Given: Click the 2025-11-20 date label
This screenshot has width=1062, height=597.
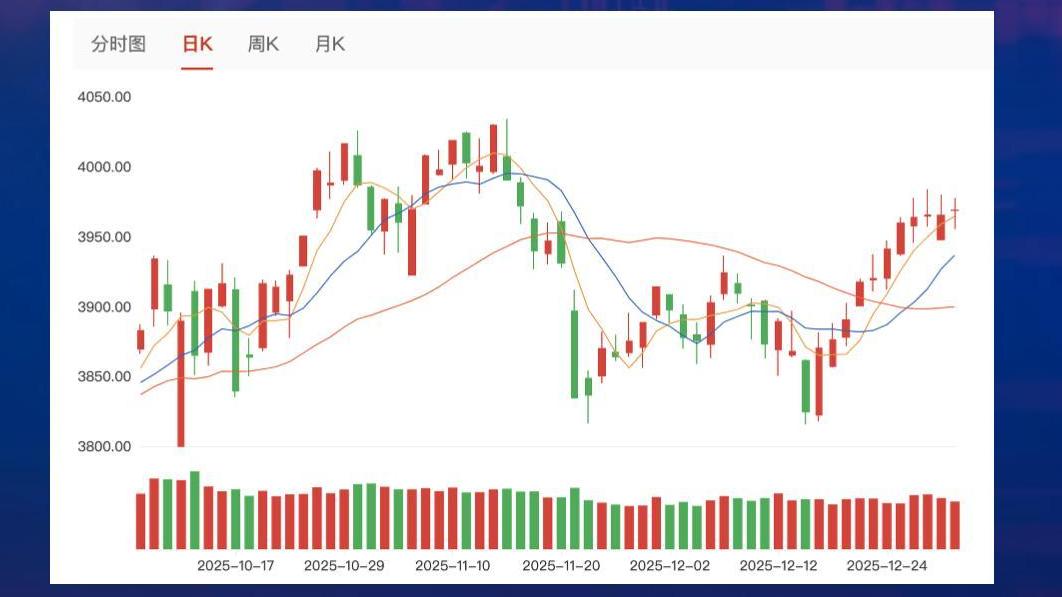Looking at the screenshot, I should tap(561, 565).
